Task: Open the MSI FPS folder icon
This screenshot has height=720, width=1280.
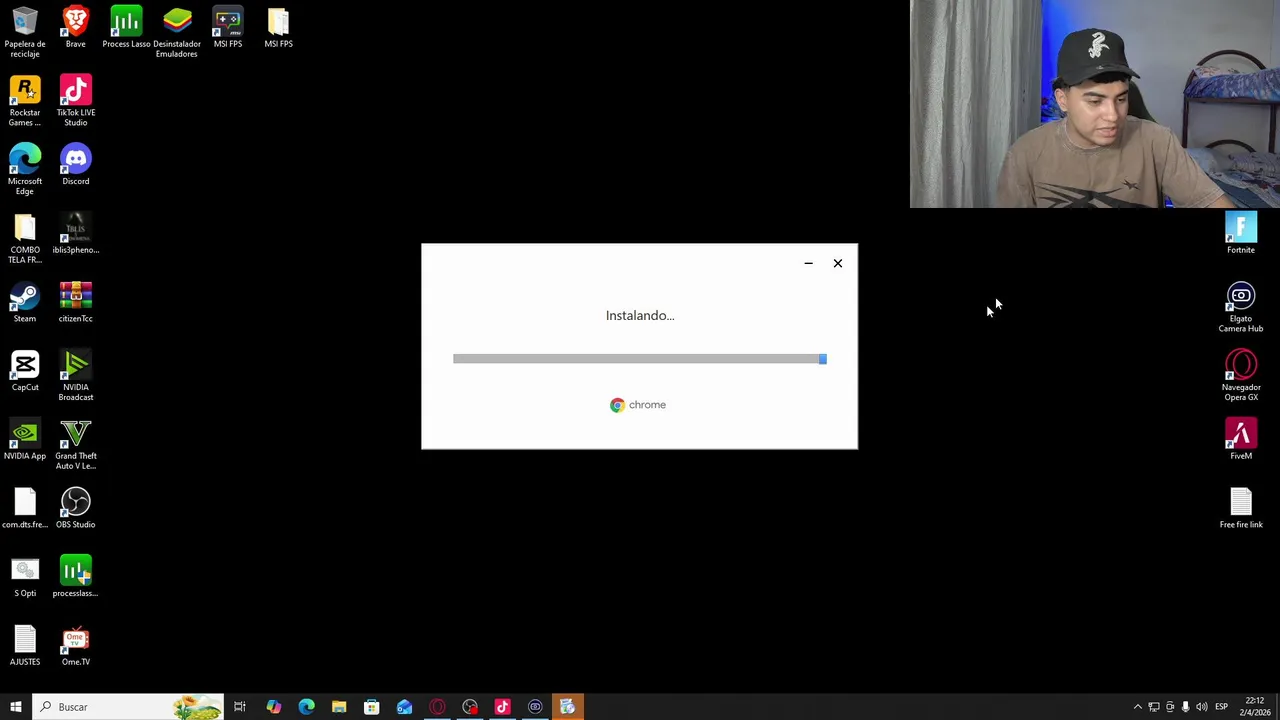Action: (278, 27)
